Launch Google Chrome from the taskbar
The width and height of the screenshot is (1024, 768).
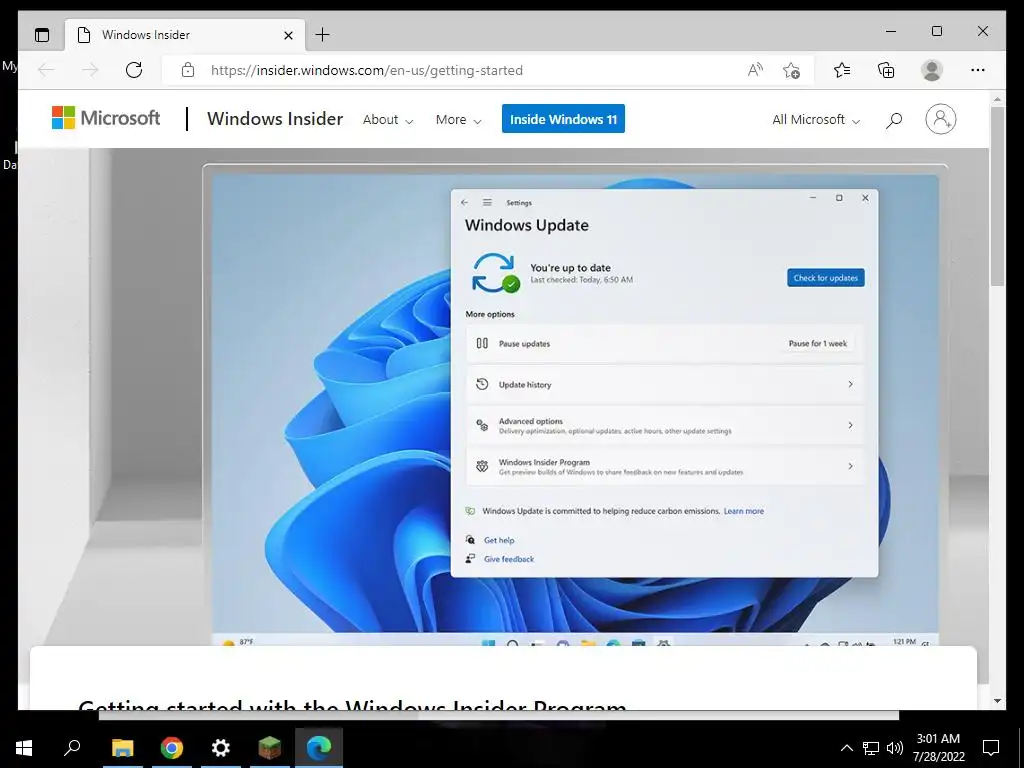point(172,748)
